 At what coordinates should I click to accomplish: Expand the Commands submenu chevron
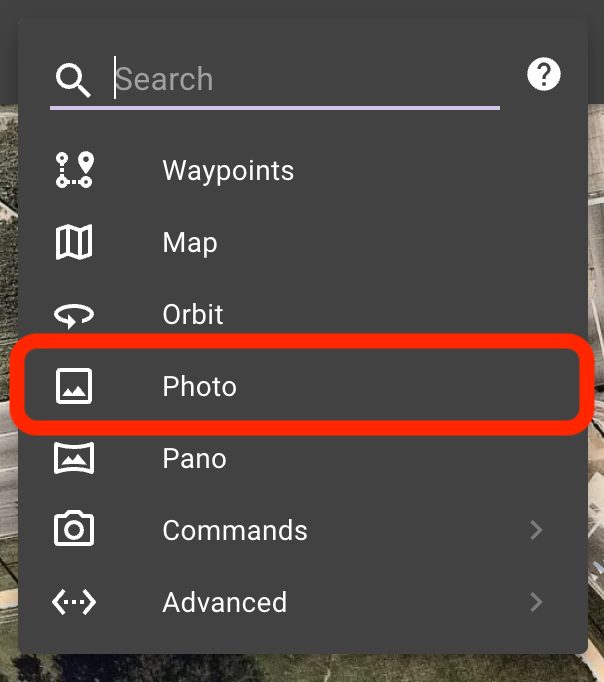(537, 530)
